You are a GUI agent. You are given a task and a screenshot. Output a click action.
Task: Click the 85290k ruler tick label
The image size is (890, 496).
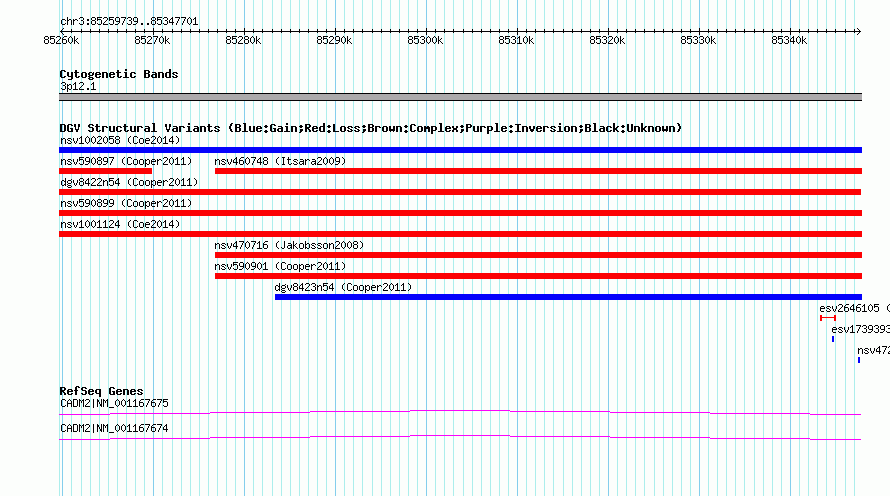(x=334, y=40)
